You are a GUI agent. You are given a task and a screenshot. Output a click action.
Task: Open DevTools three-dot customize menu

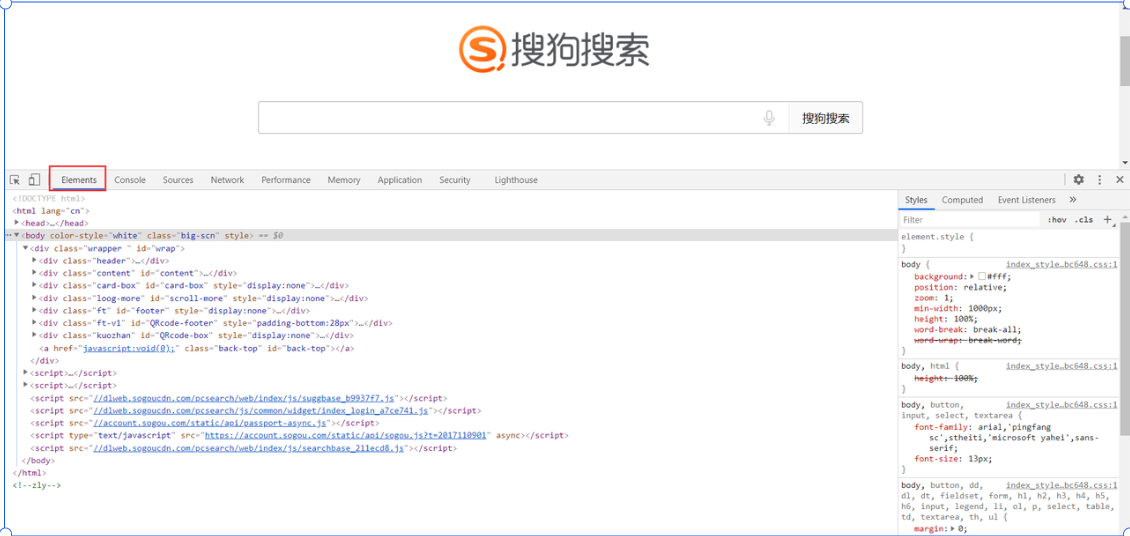(x=1100, y=180)
